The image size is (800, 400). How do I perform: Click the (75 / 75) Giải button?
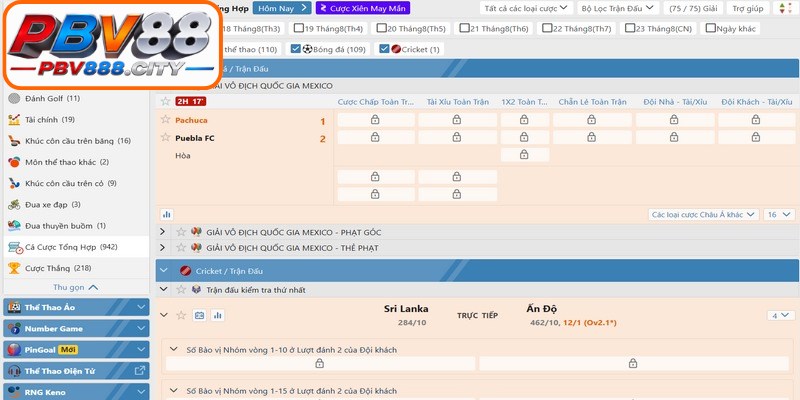click(693, 8)
